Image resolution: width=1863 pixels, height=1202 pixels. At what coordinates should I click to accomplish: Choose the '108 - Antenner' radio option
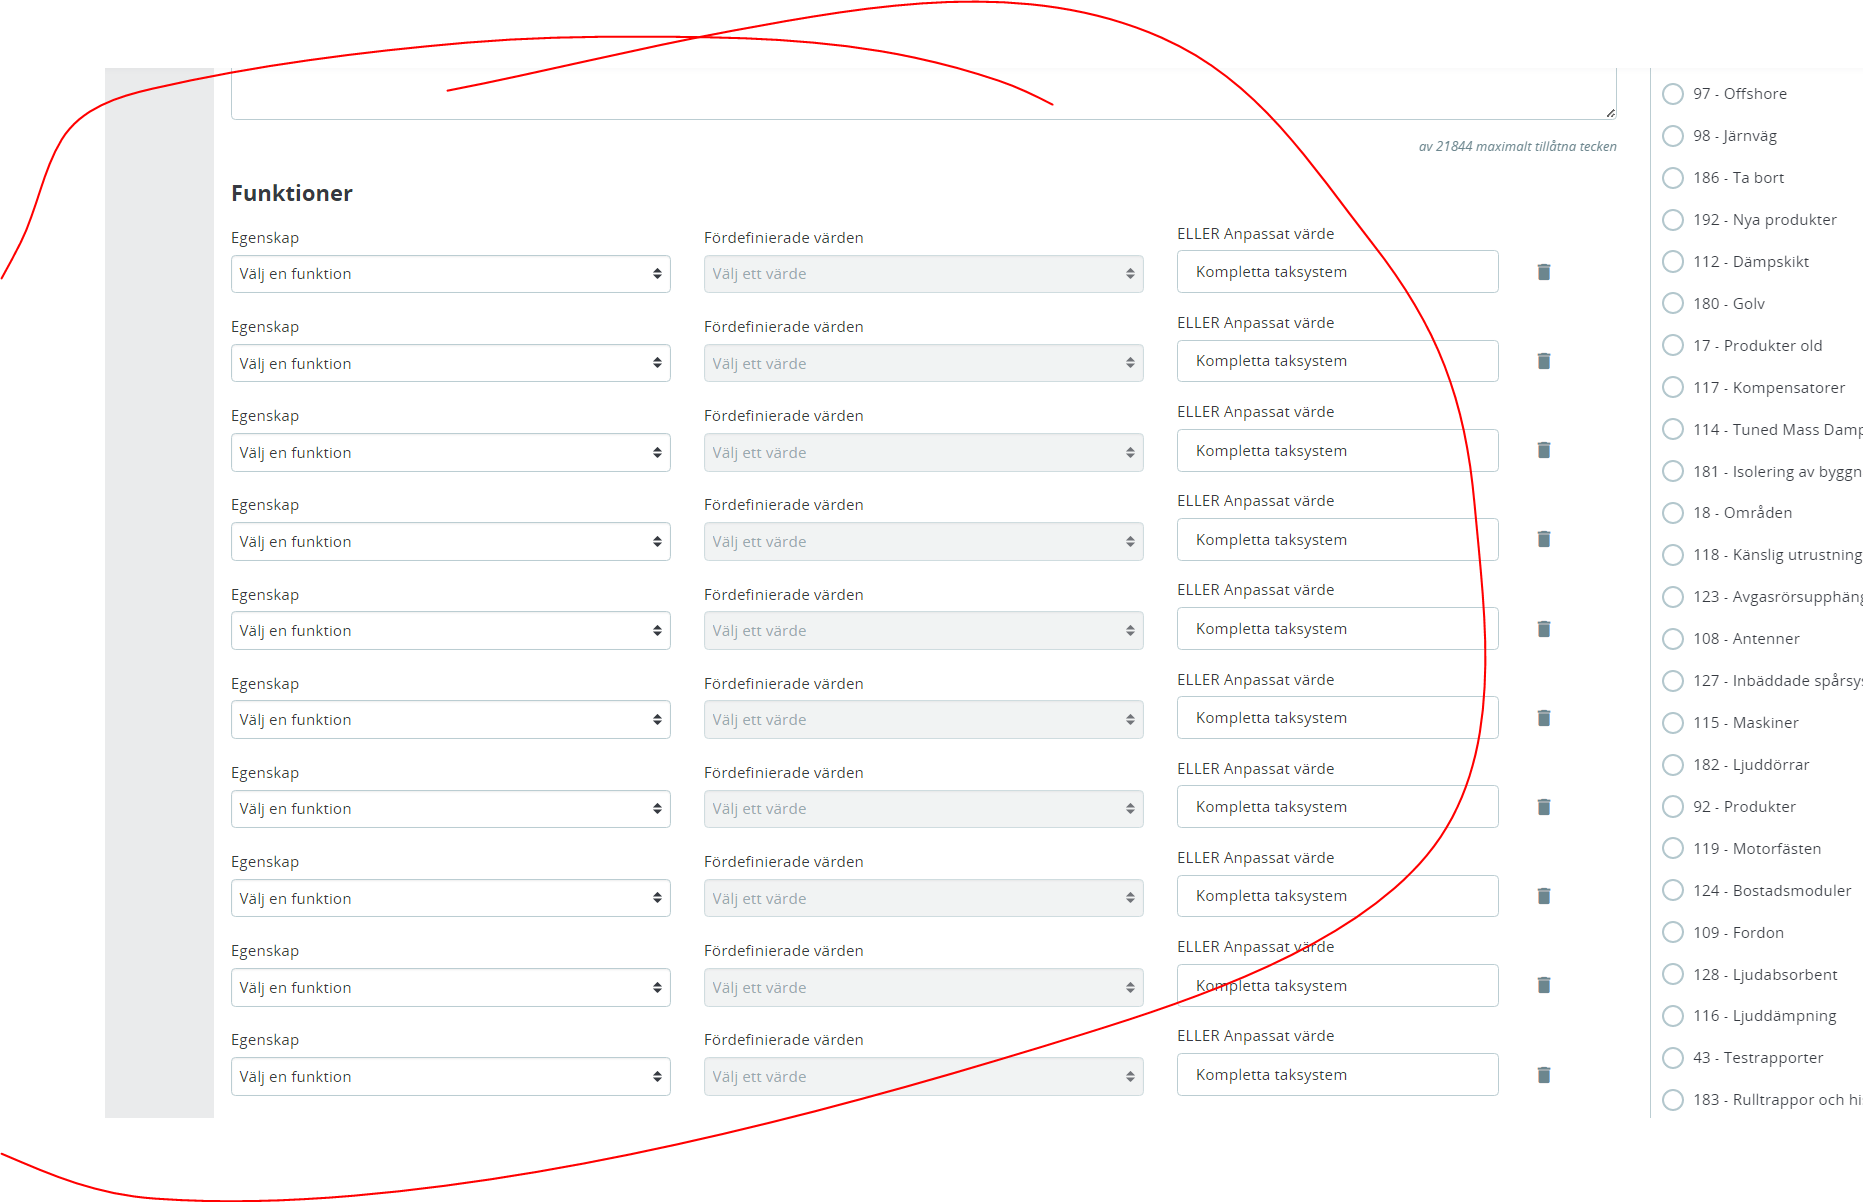pos(1673,639)
